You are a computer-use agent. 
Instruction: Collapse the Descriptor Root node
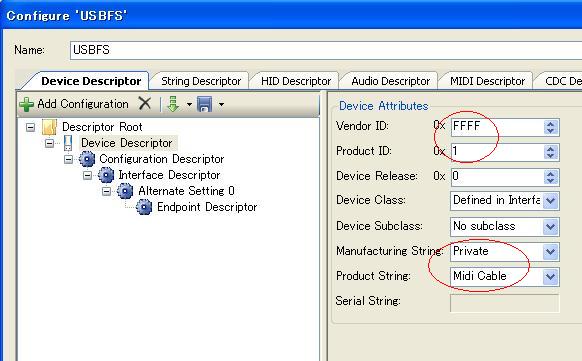coord(30,127)
